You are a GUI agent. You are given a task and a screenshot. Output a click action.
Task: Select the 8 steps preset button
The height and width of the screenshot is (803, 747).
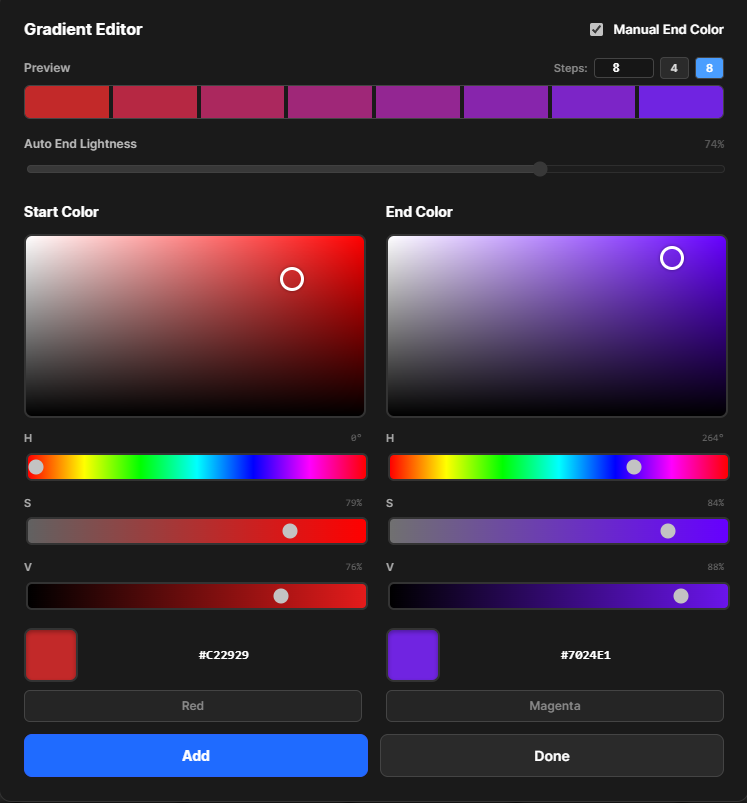pos(709,68)
